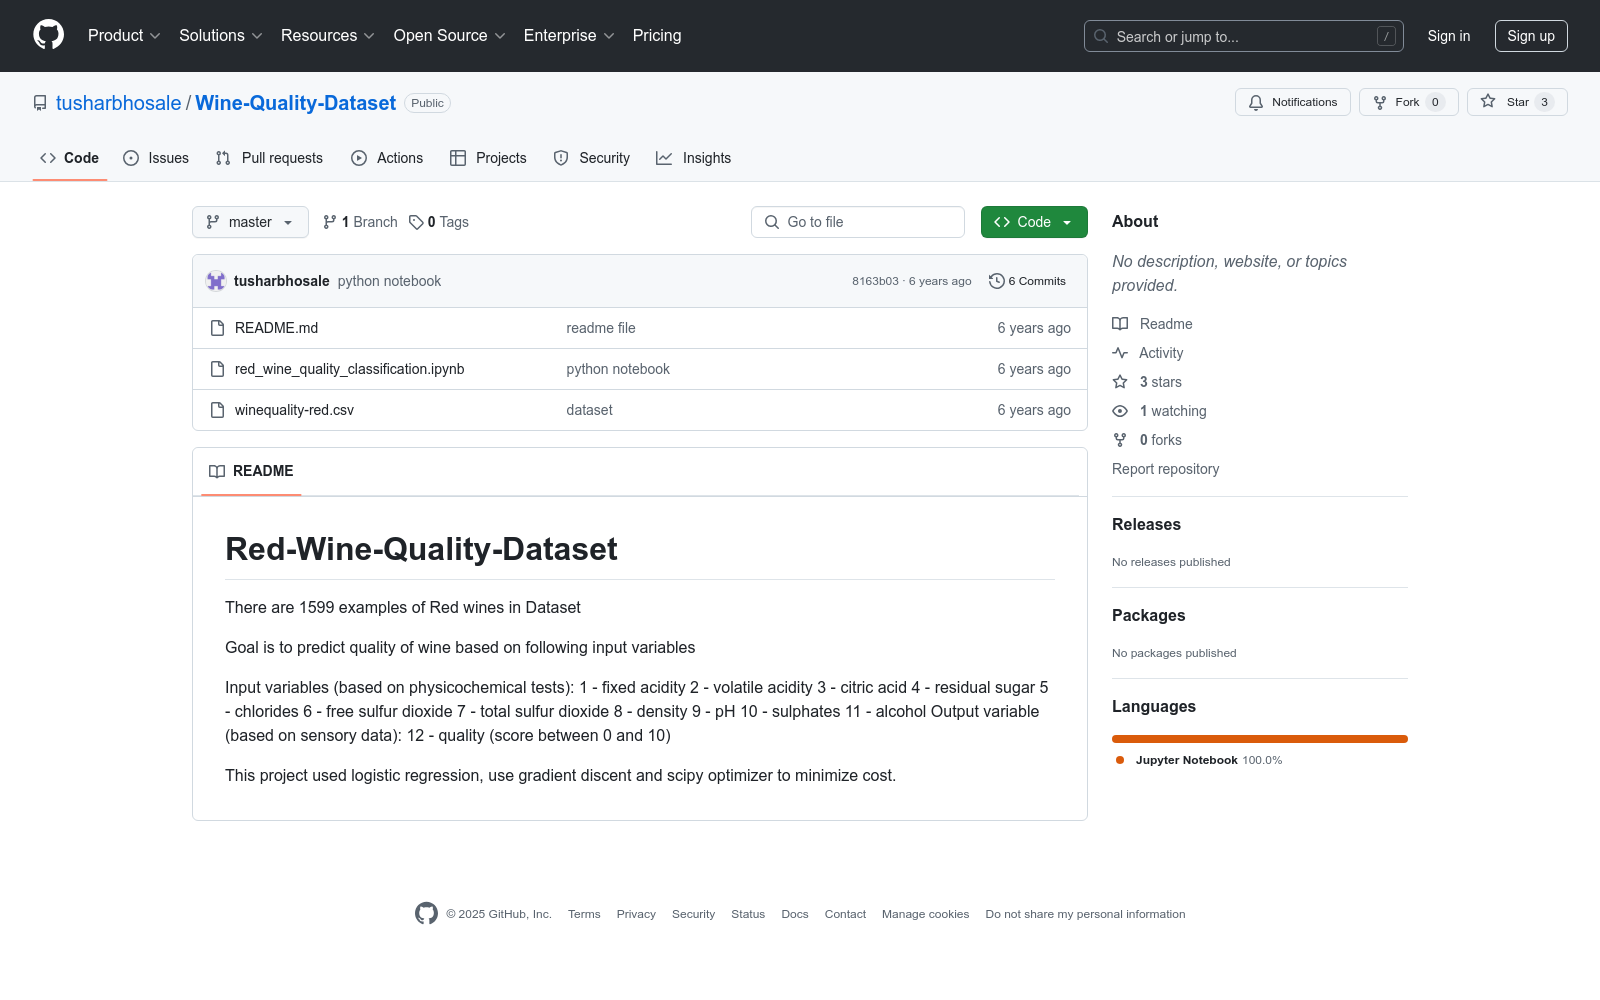Click the book icon next to Readme in About
This screenshot has height=1000, width=1600.
(1120, 324)
